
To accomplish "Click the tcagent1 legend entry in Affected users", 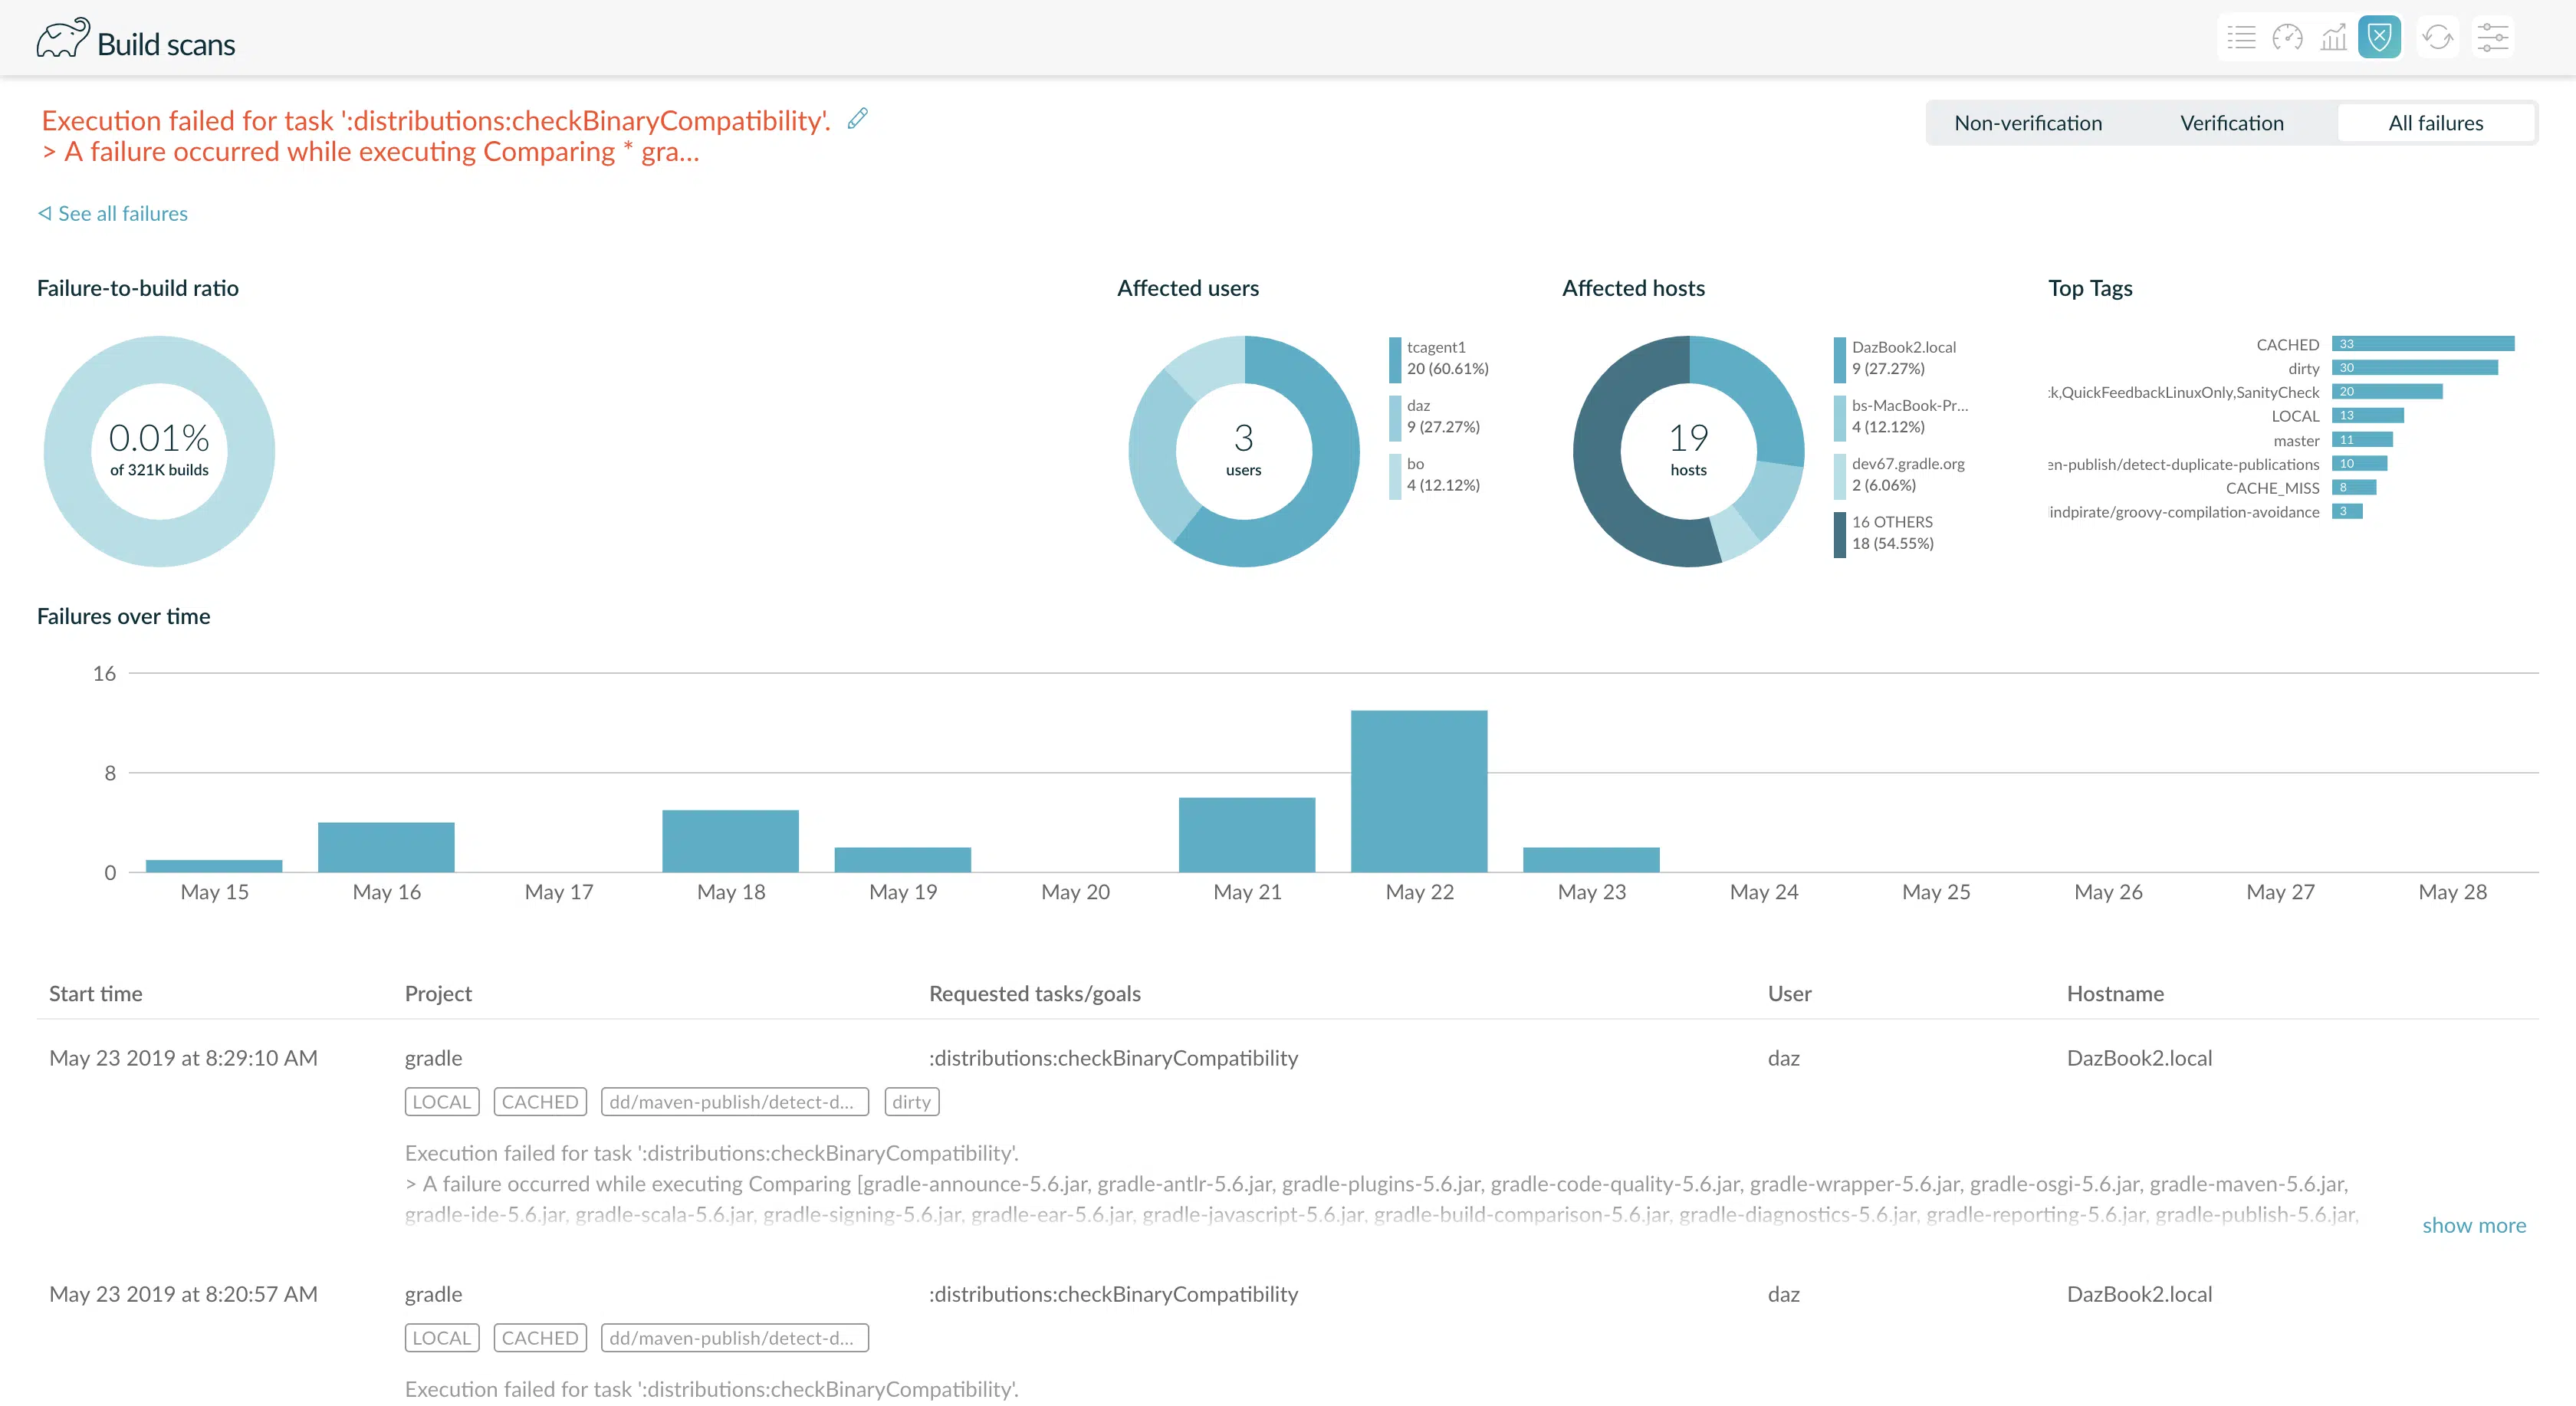I will pyautogui.click(x=1446, y=358).
